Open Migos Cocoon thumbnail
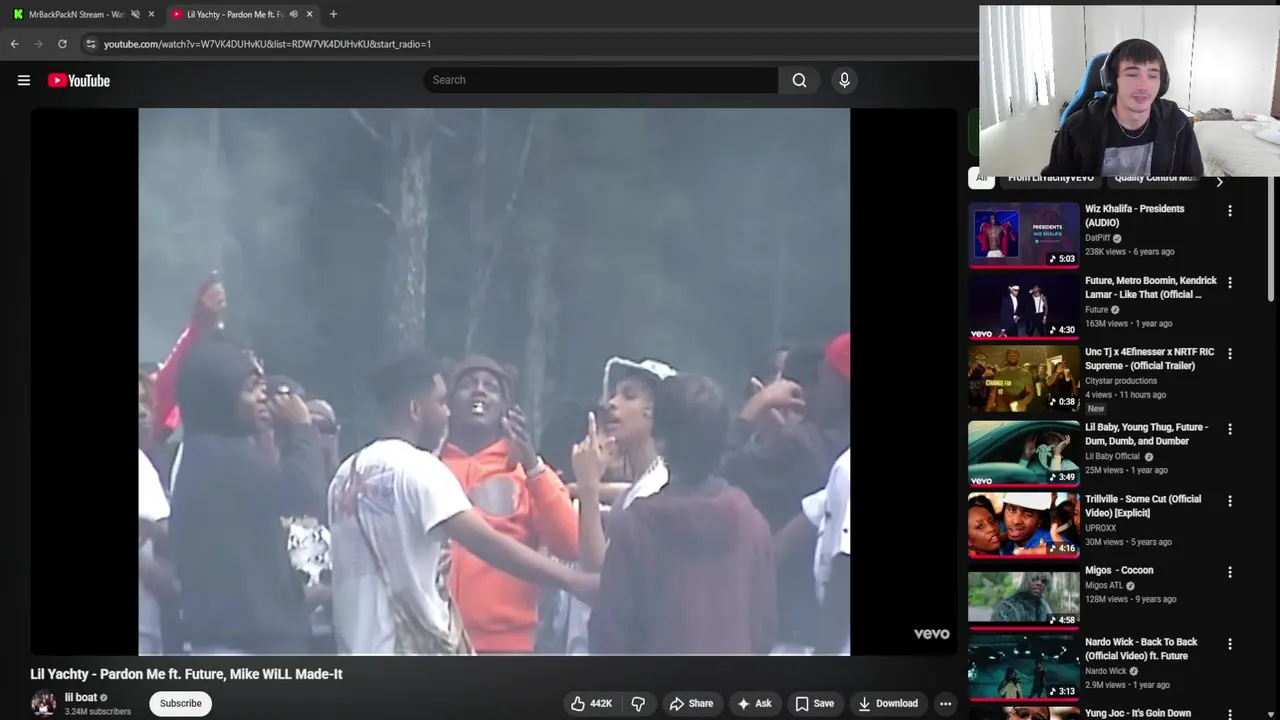This screenshot has height=720, width=1280. (x=1023, y=596)
